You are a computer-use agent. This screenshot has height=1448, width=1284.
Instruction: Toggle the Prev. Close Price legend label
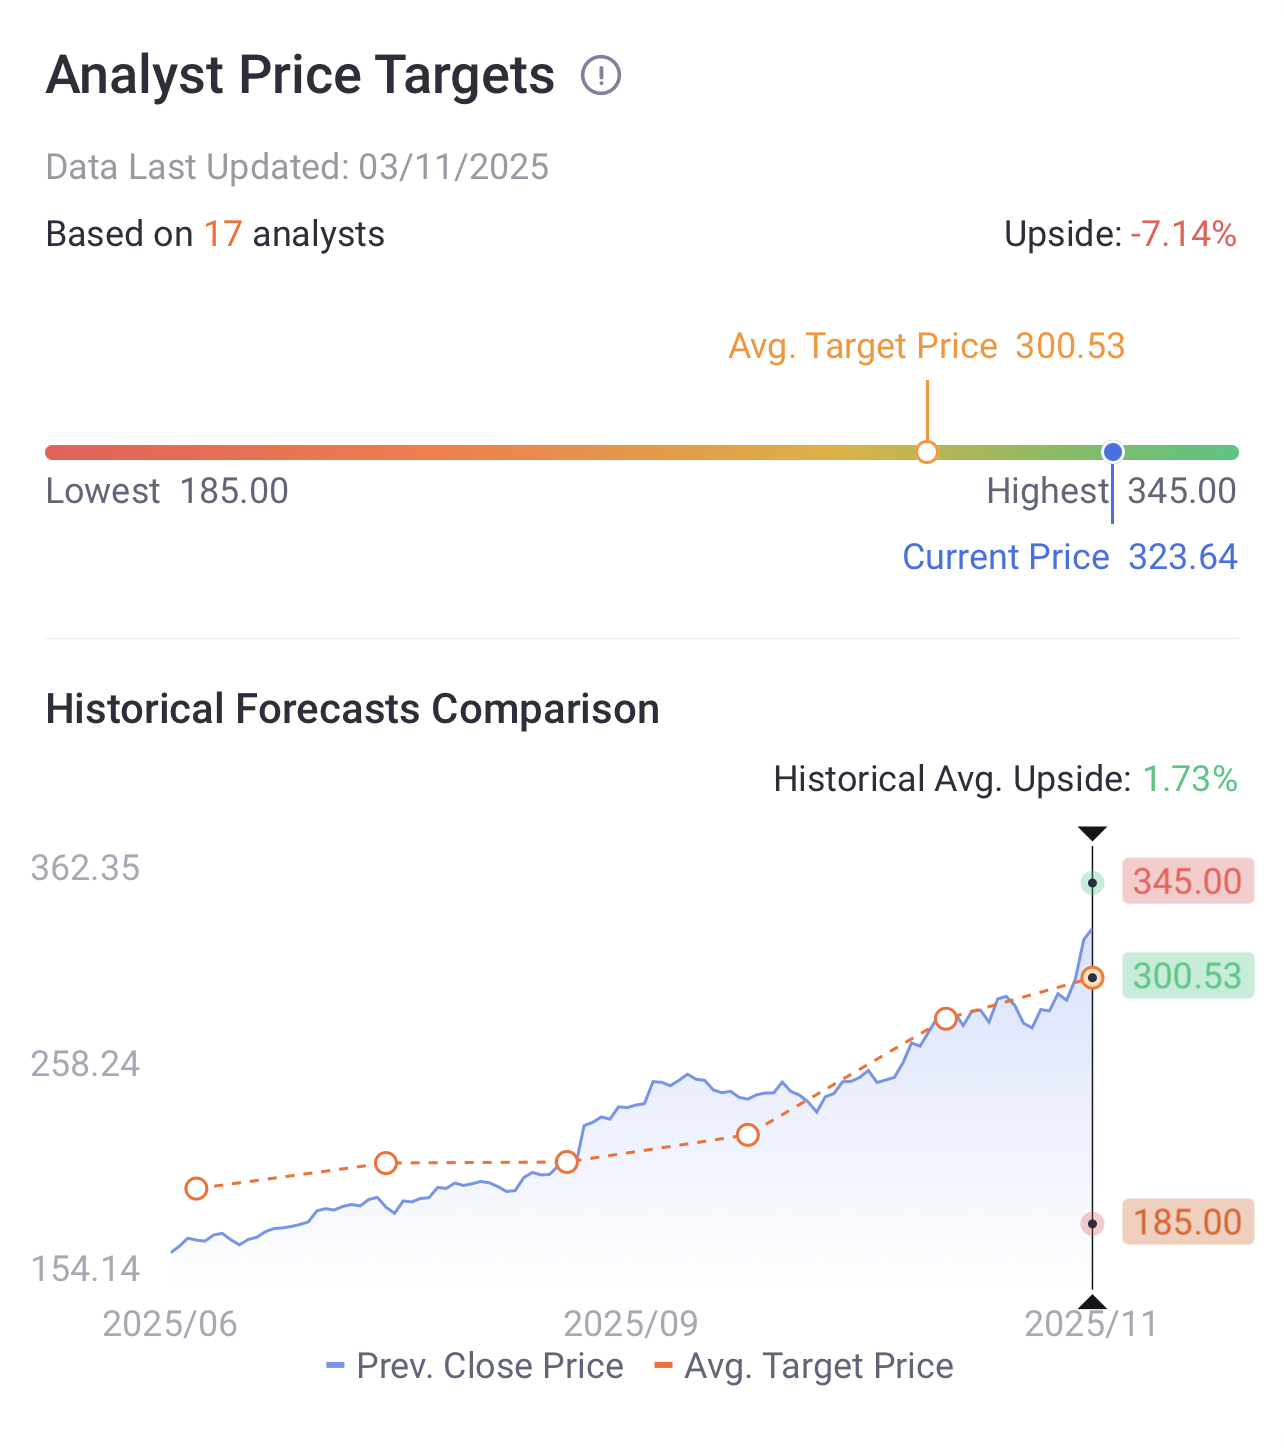(490, 1366)
